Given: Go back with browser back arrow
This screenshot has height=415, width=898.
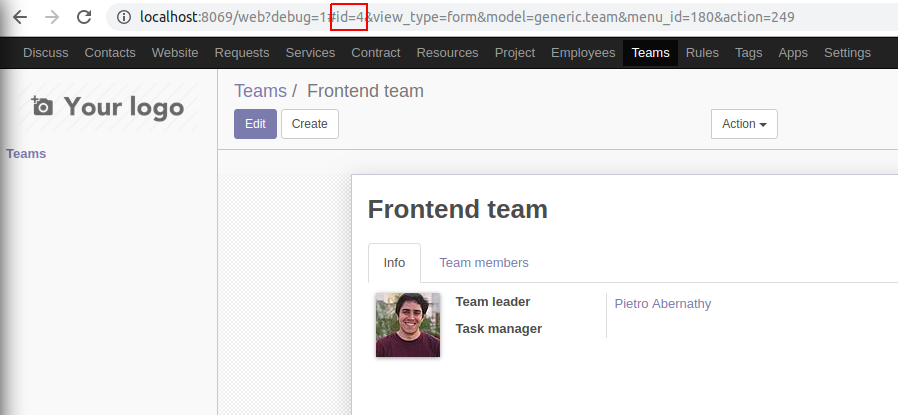Looking at the screenshot, I should point(20,17).
